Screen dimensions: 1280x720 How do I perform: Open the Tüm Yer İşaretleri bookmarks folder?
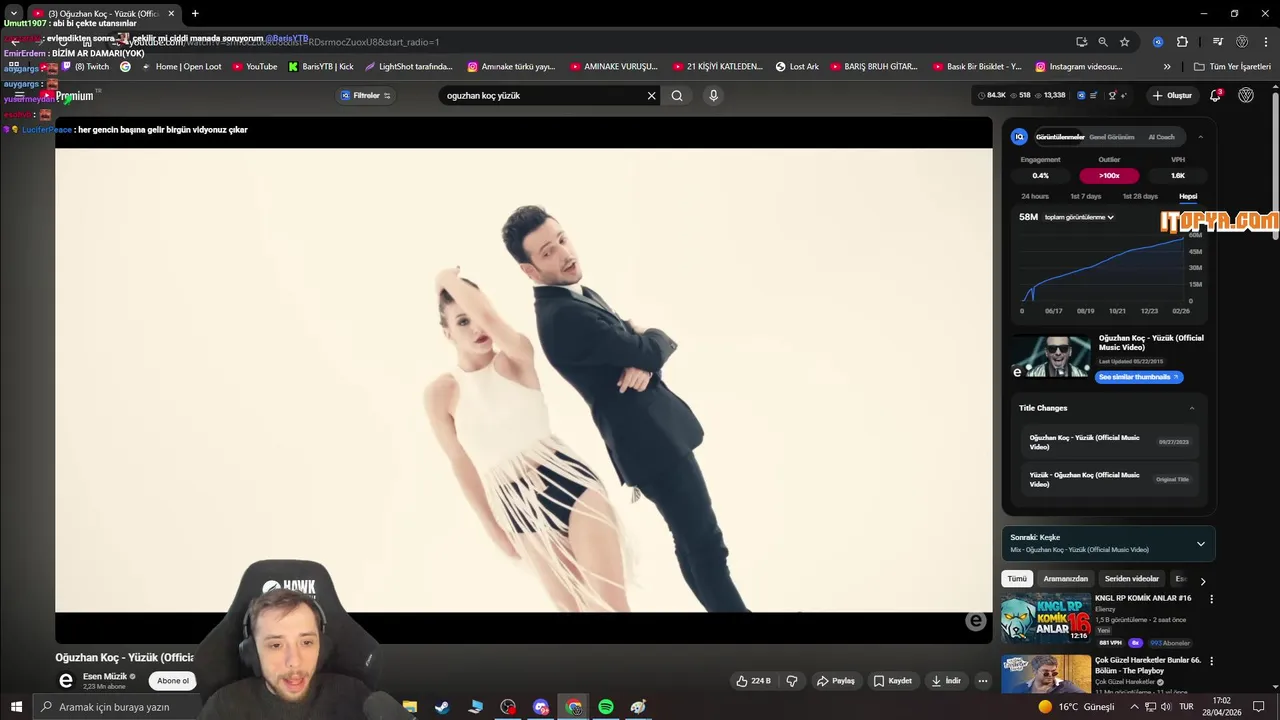[1232, 67]
